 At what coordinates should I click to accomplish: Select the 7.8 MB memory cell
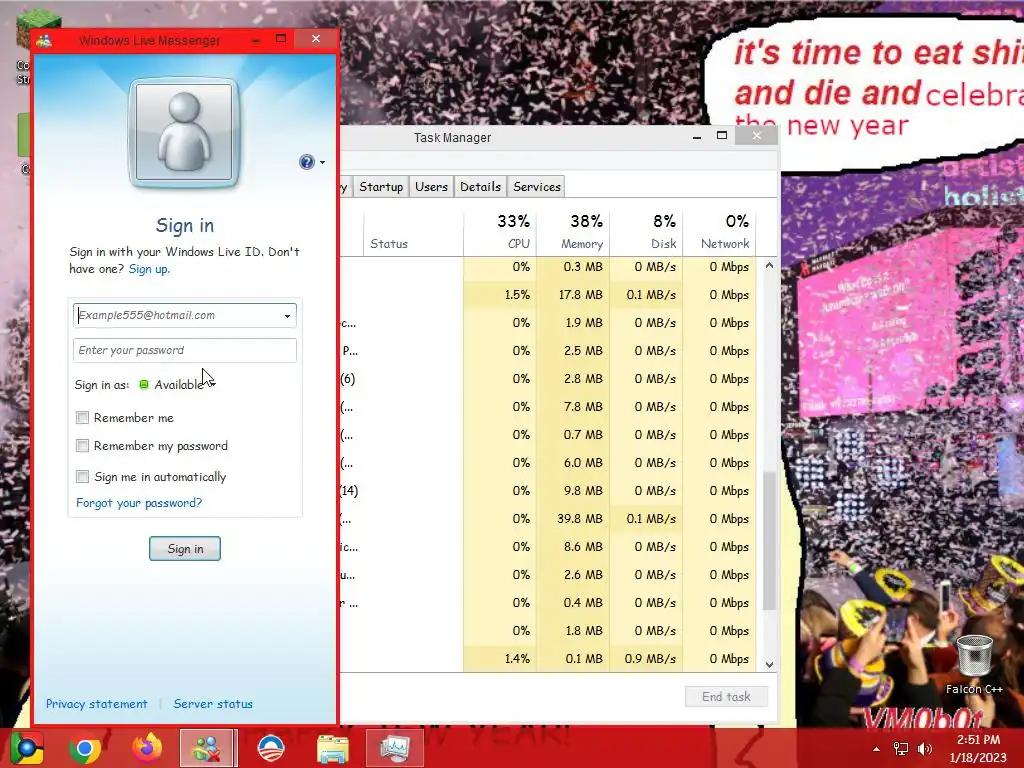(573, 407)
